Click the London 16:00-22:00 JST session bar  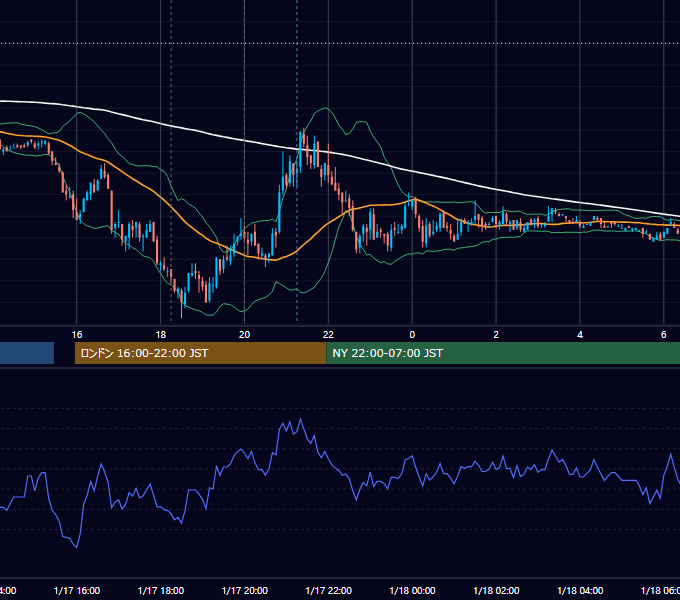[200, 353]
